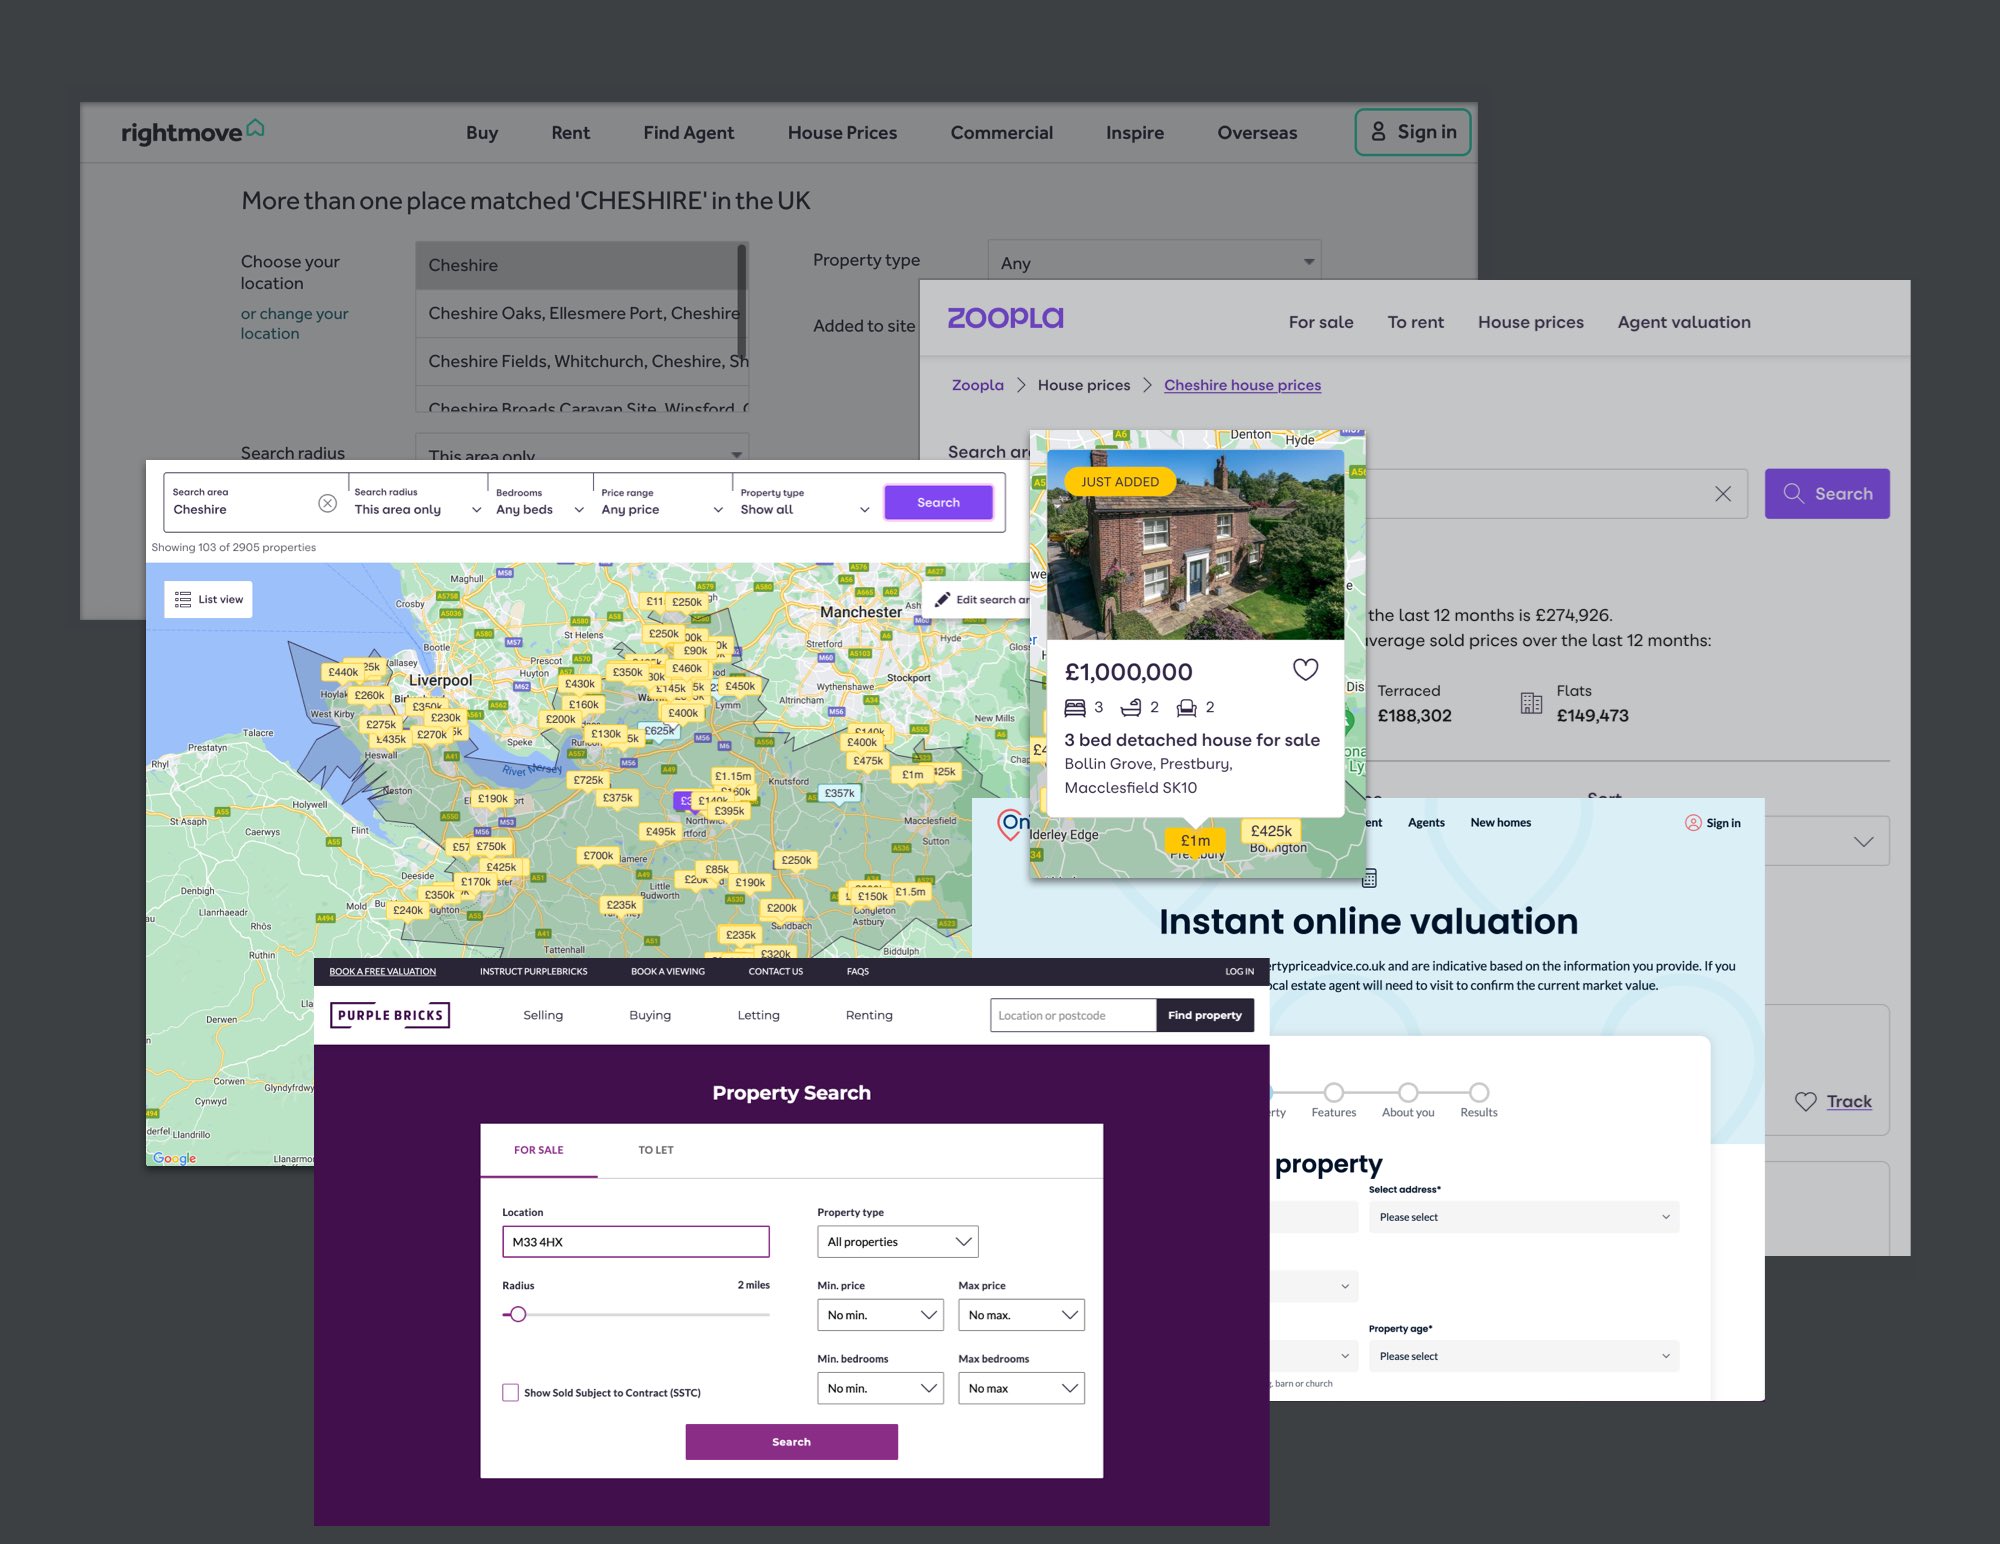Open Min. price No min. dropdown

(880, 1315)
